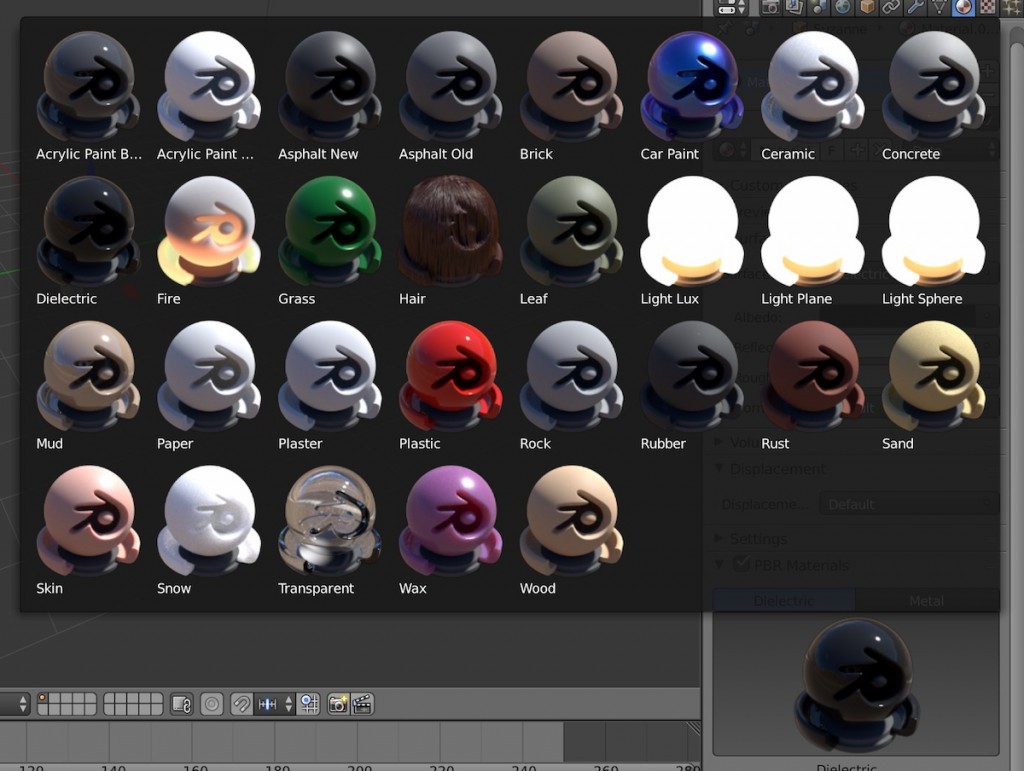The width and height of the screenshot is (1024, 771).
Task: Select the Asphalt New material preset
Action: [330, 97]
